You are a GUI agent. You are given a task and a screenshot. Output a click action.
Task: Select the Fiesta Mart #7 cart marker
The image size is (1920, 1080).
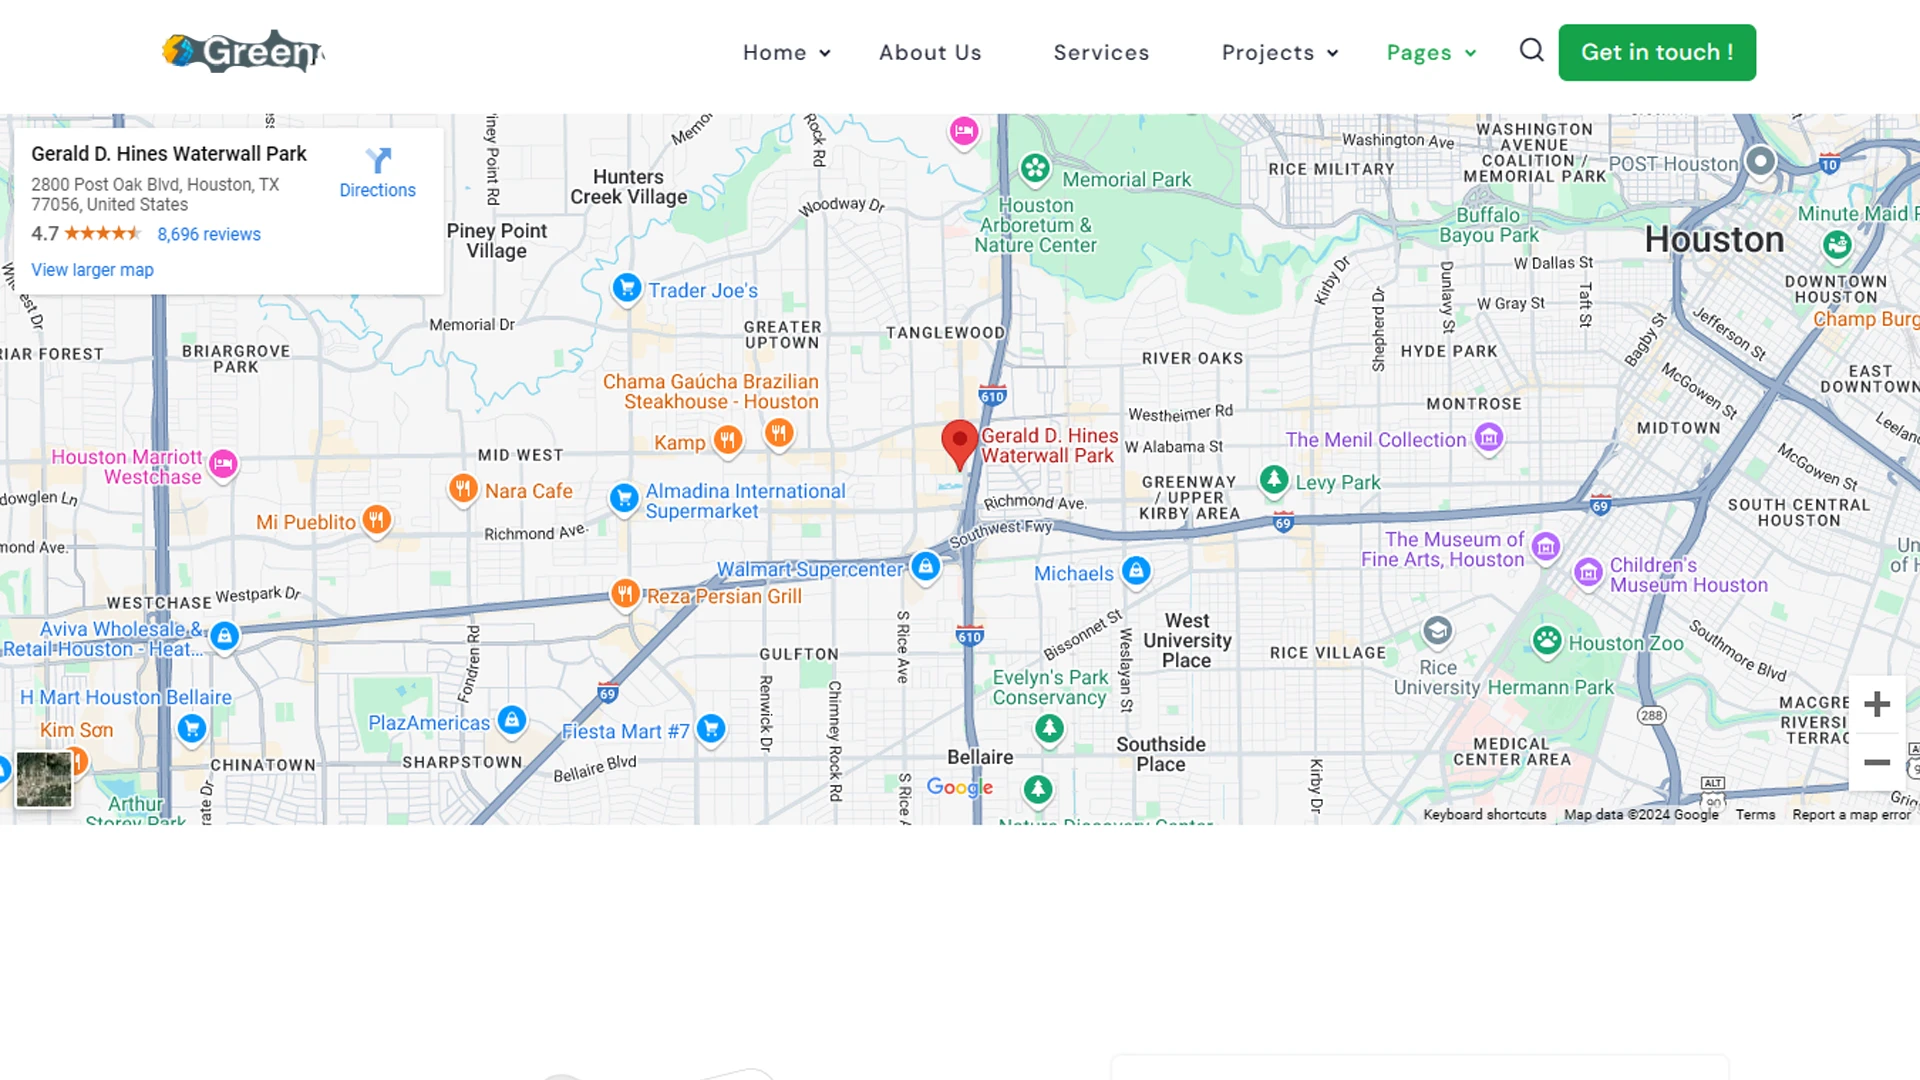coord(711,729)
